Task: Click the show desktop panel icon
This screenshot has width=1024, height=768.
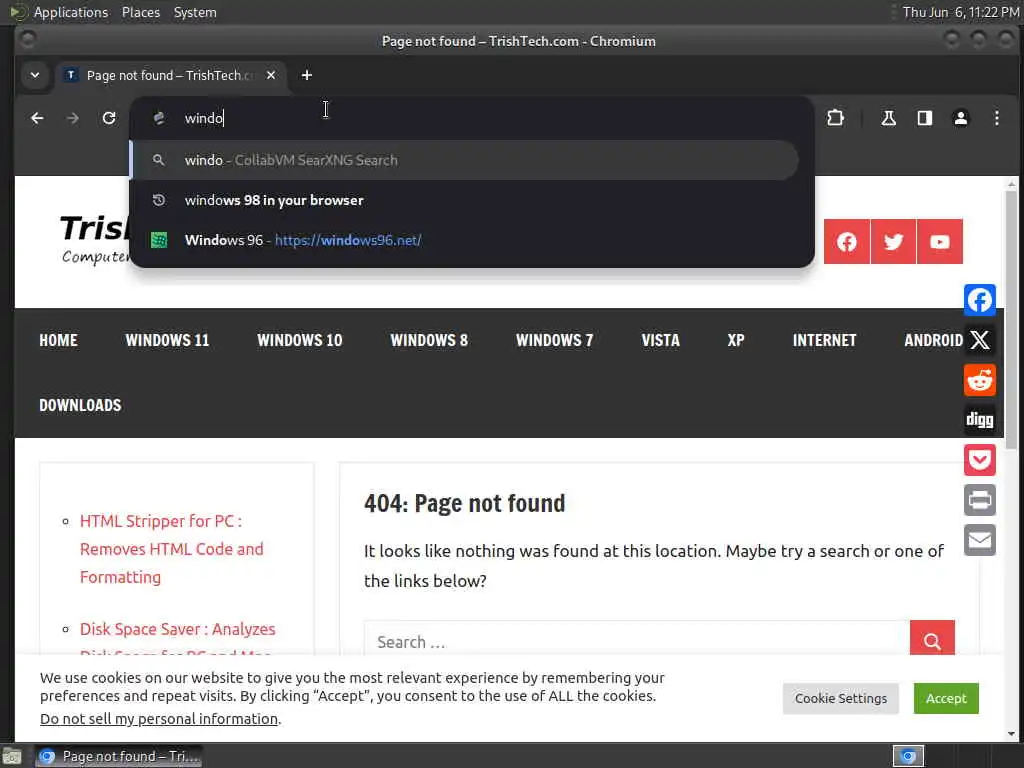Action: pyautogui.click(x=12, y=756)
